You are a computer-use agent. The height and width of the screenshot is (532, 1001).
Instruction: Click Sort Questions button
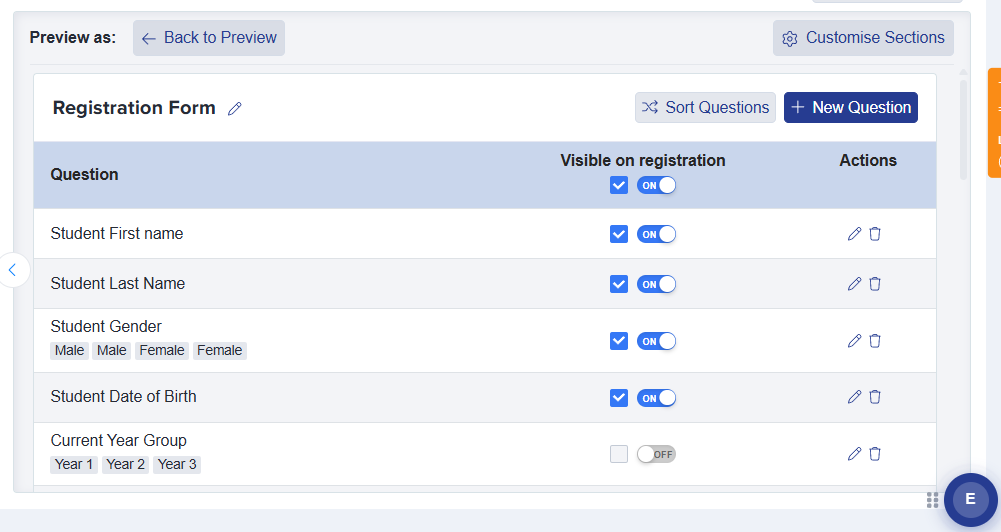705,107
